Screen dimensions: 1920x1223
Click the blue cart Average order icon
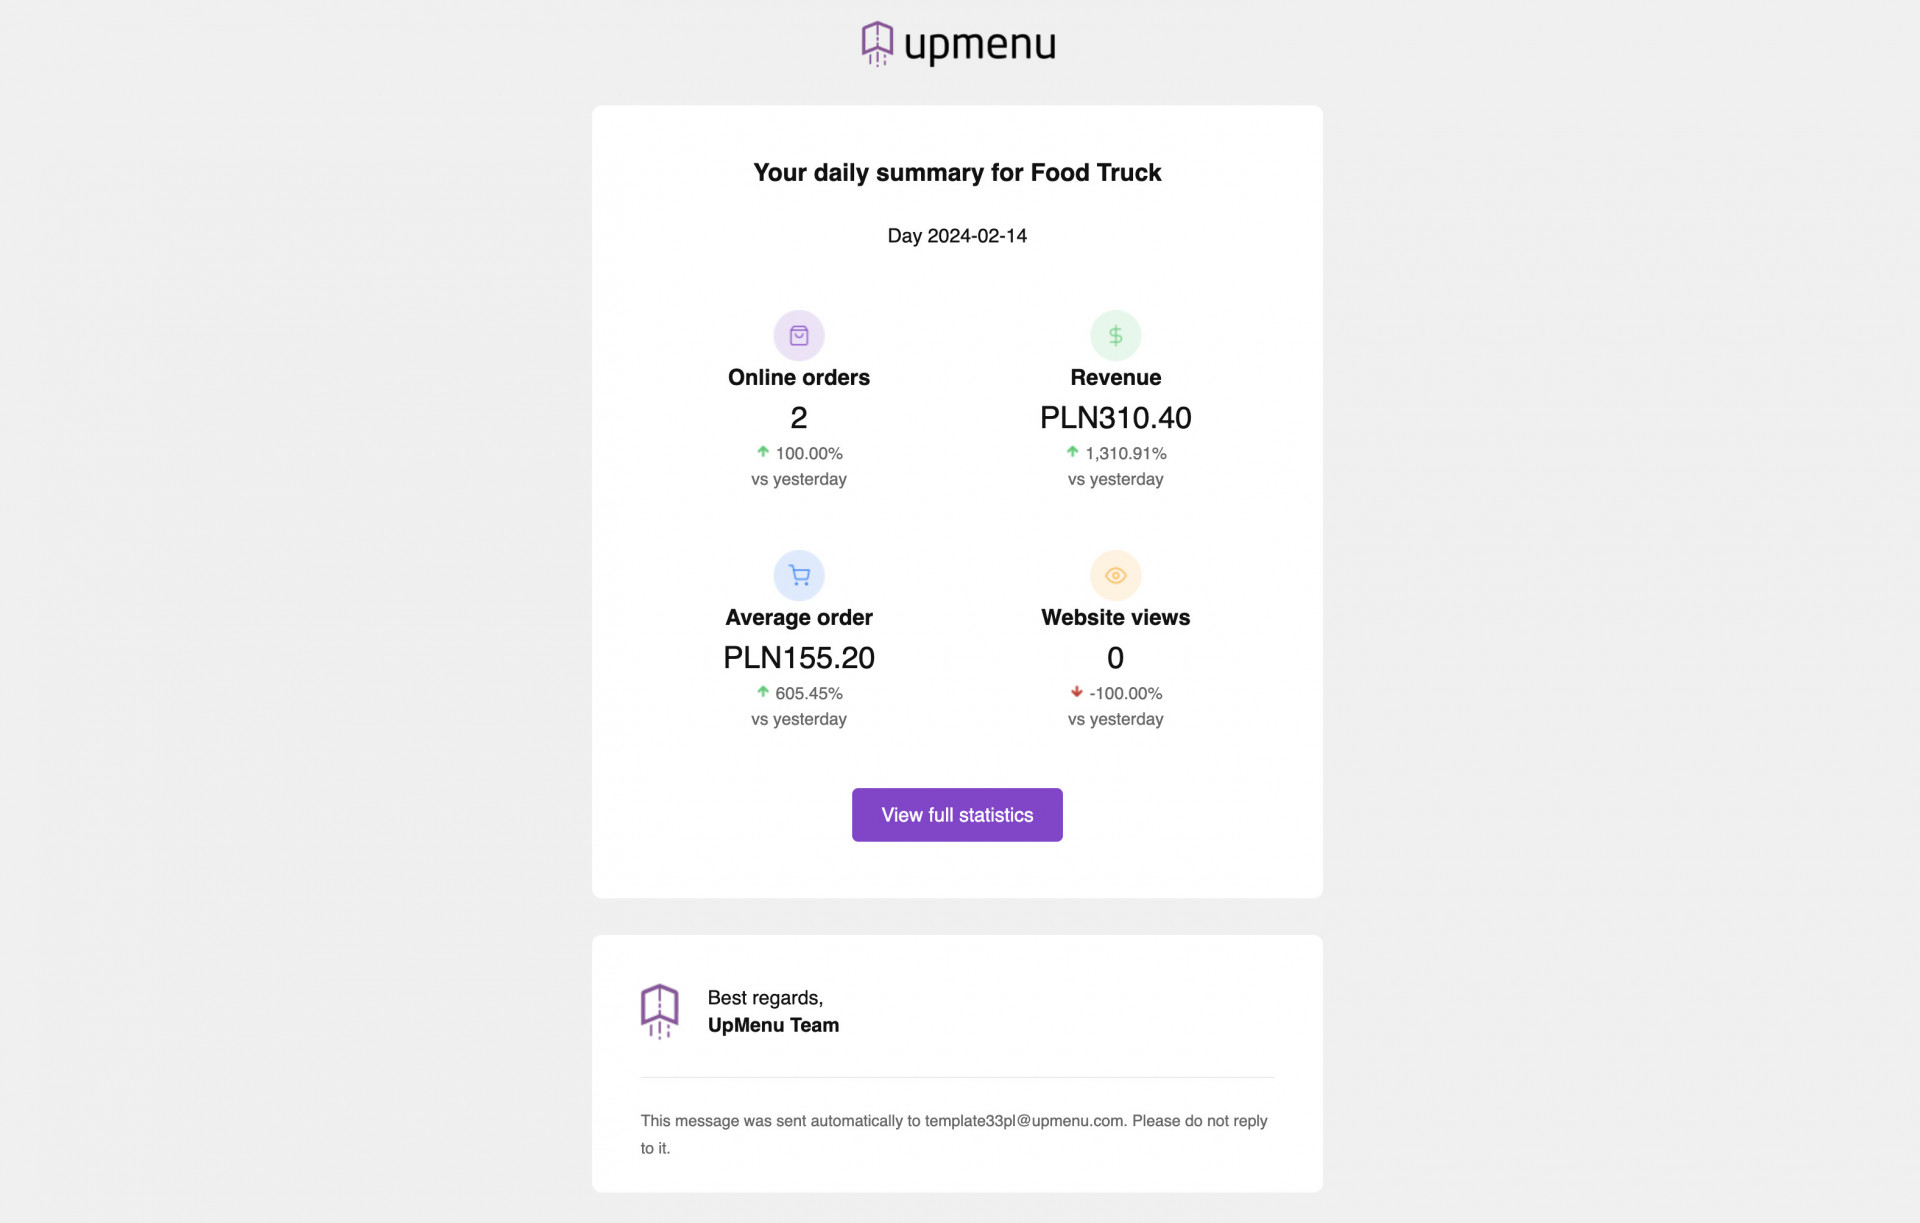798,575
